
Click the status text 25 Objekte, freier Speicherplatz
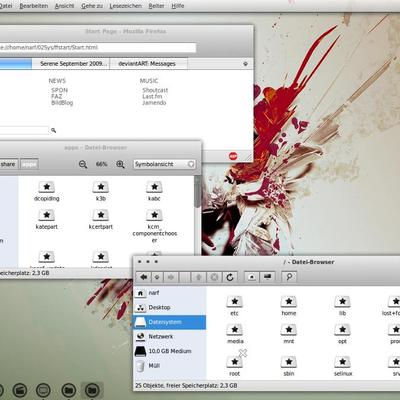click(186, 386)
